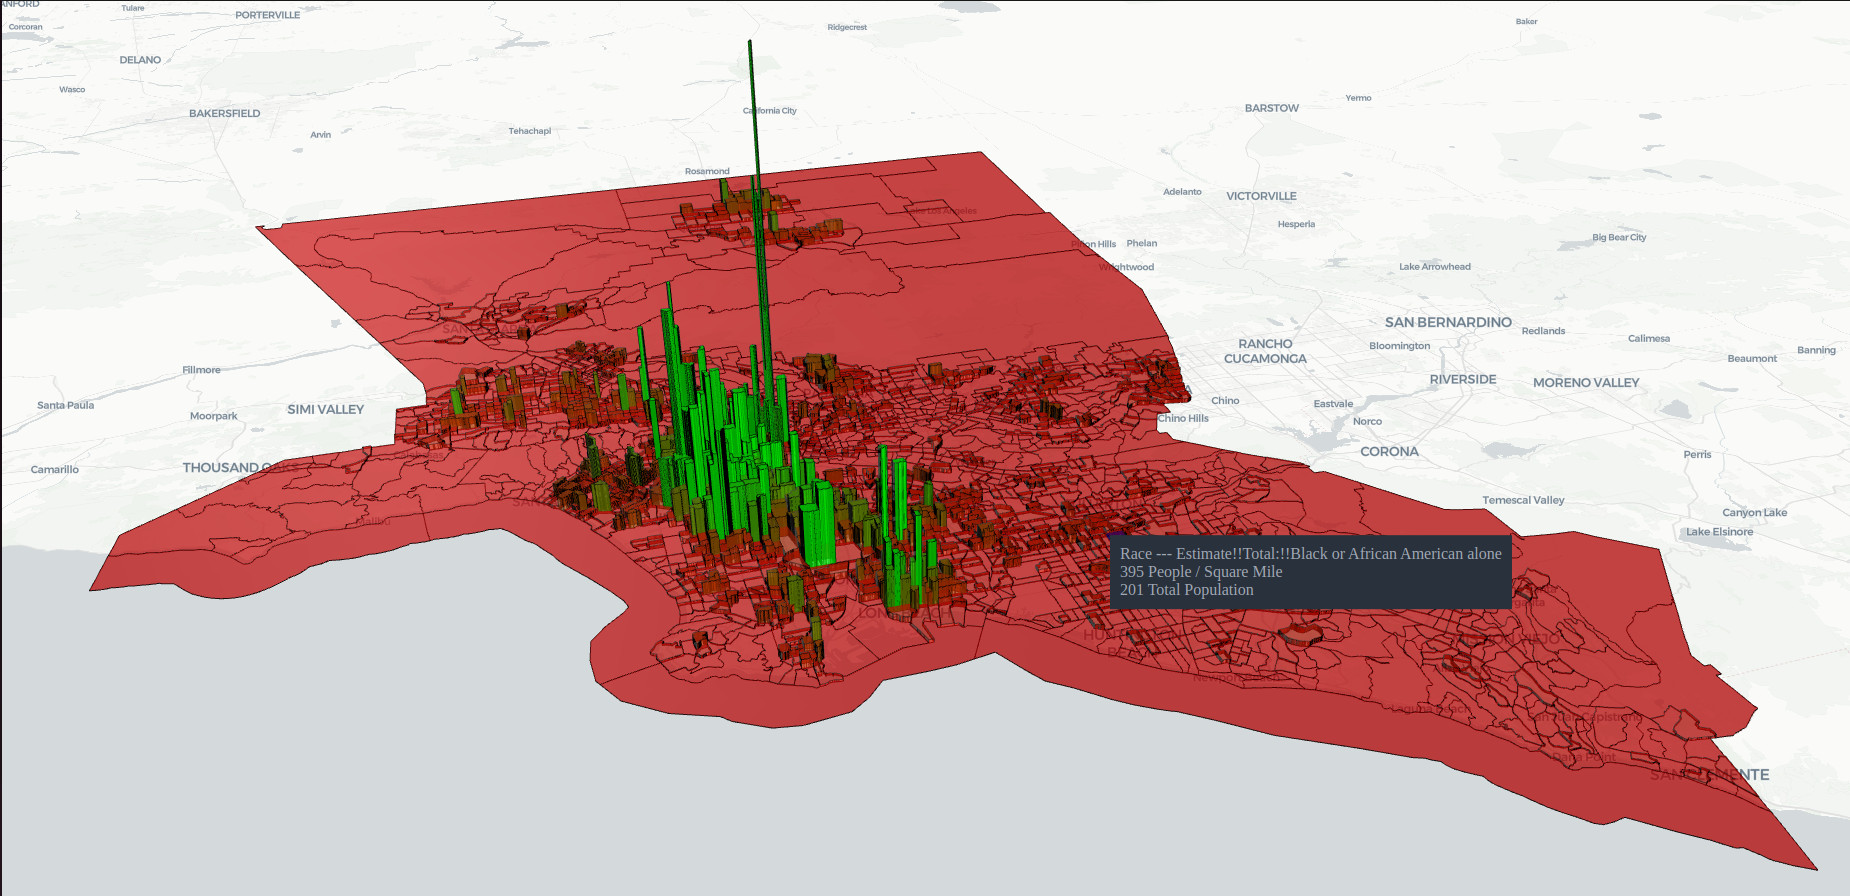
Task: Click the Santa Paula label
Action: [65, 405]
